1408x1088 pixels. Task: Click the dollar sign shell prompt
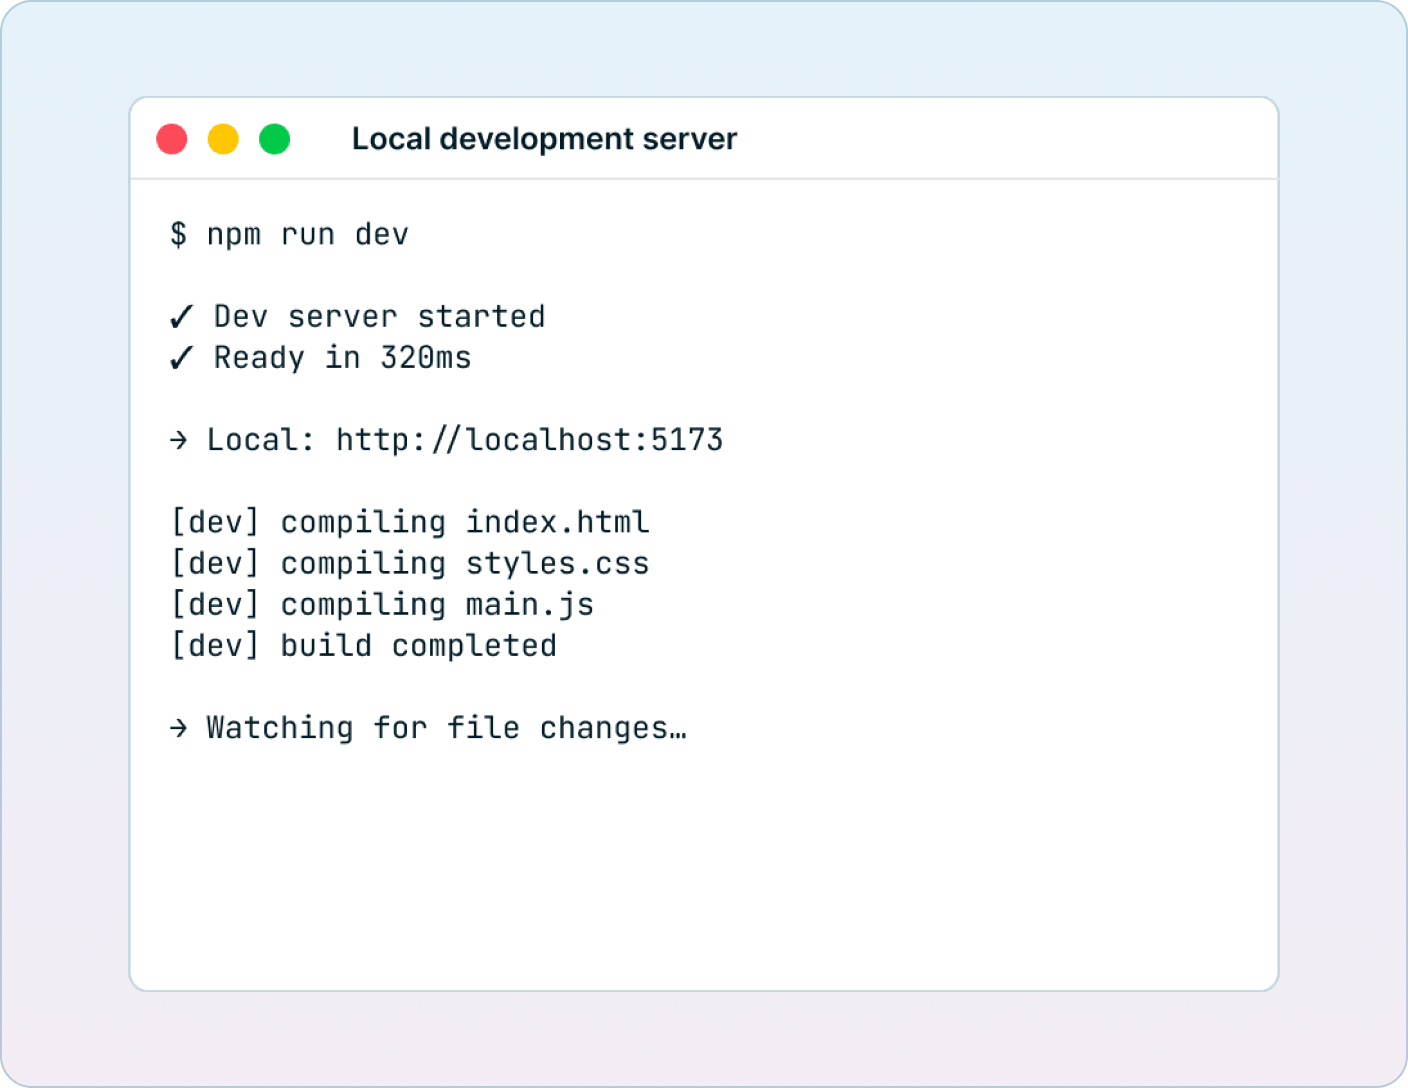(x=178, y=234)
